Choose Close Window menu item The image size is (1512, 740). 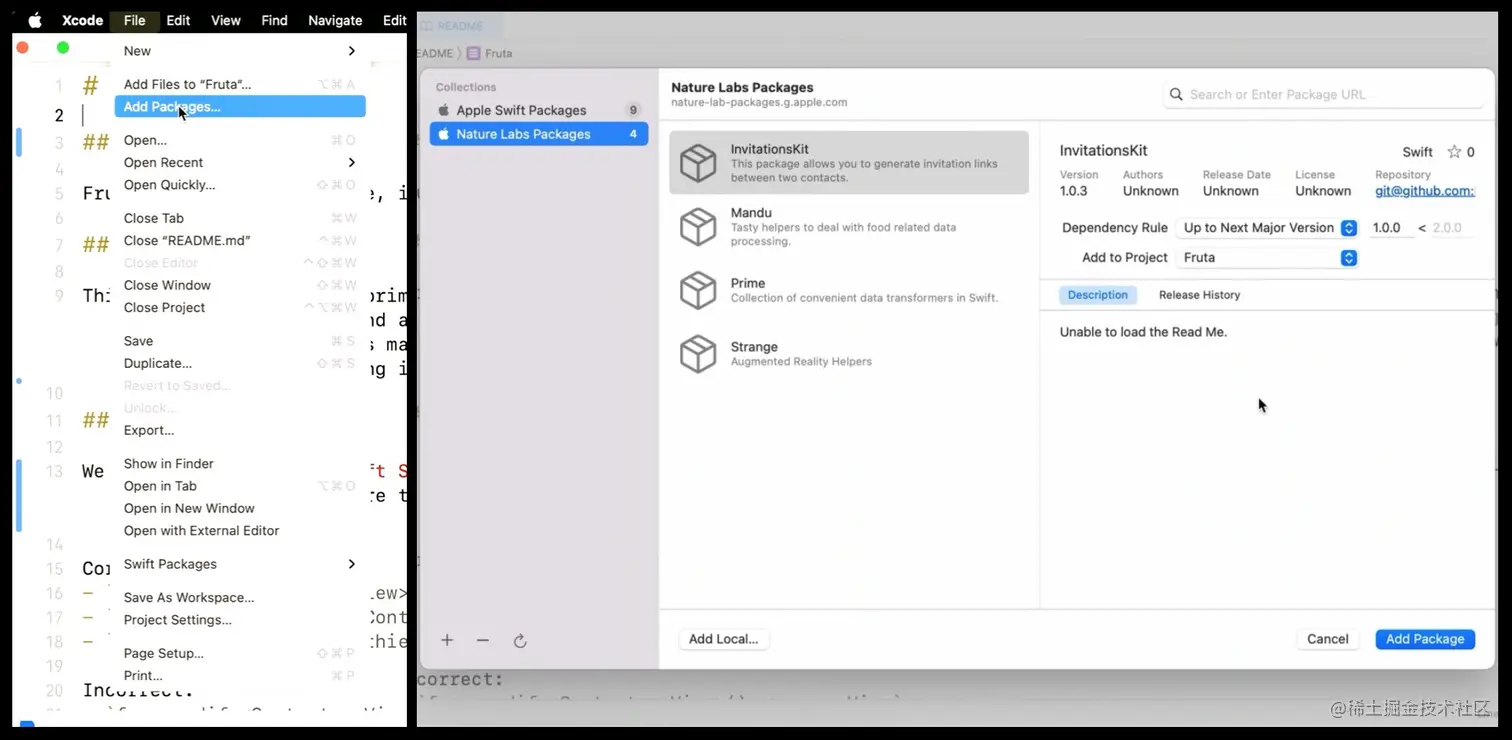(x=240, y=285)
